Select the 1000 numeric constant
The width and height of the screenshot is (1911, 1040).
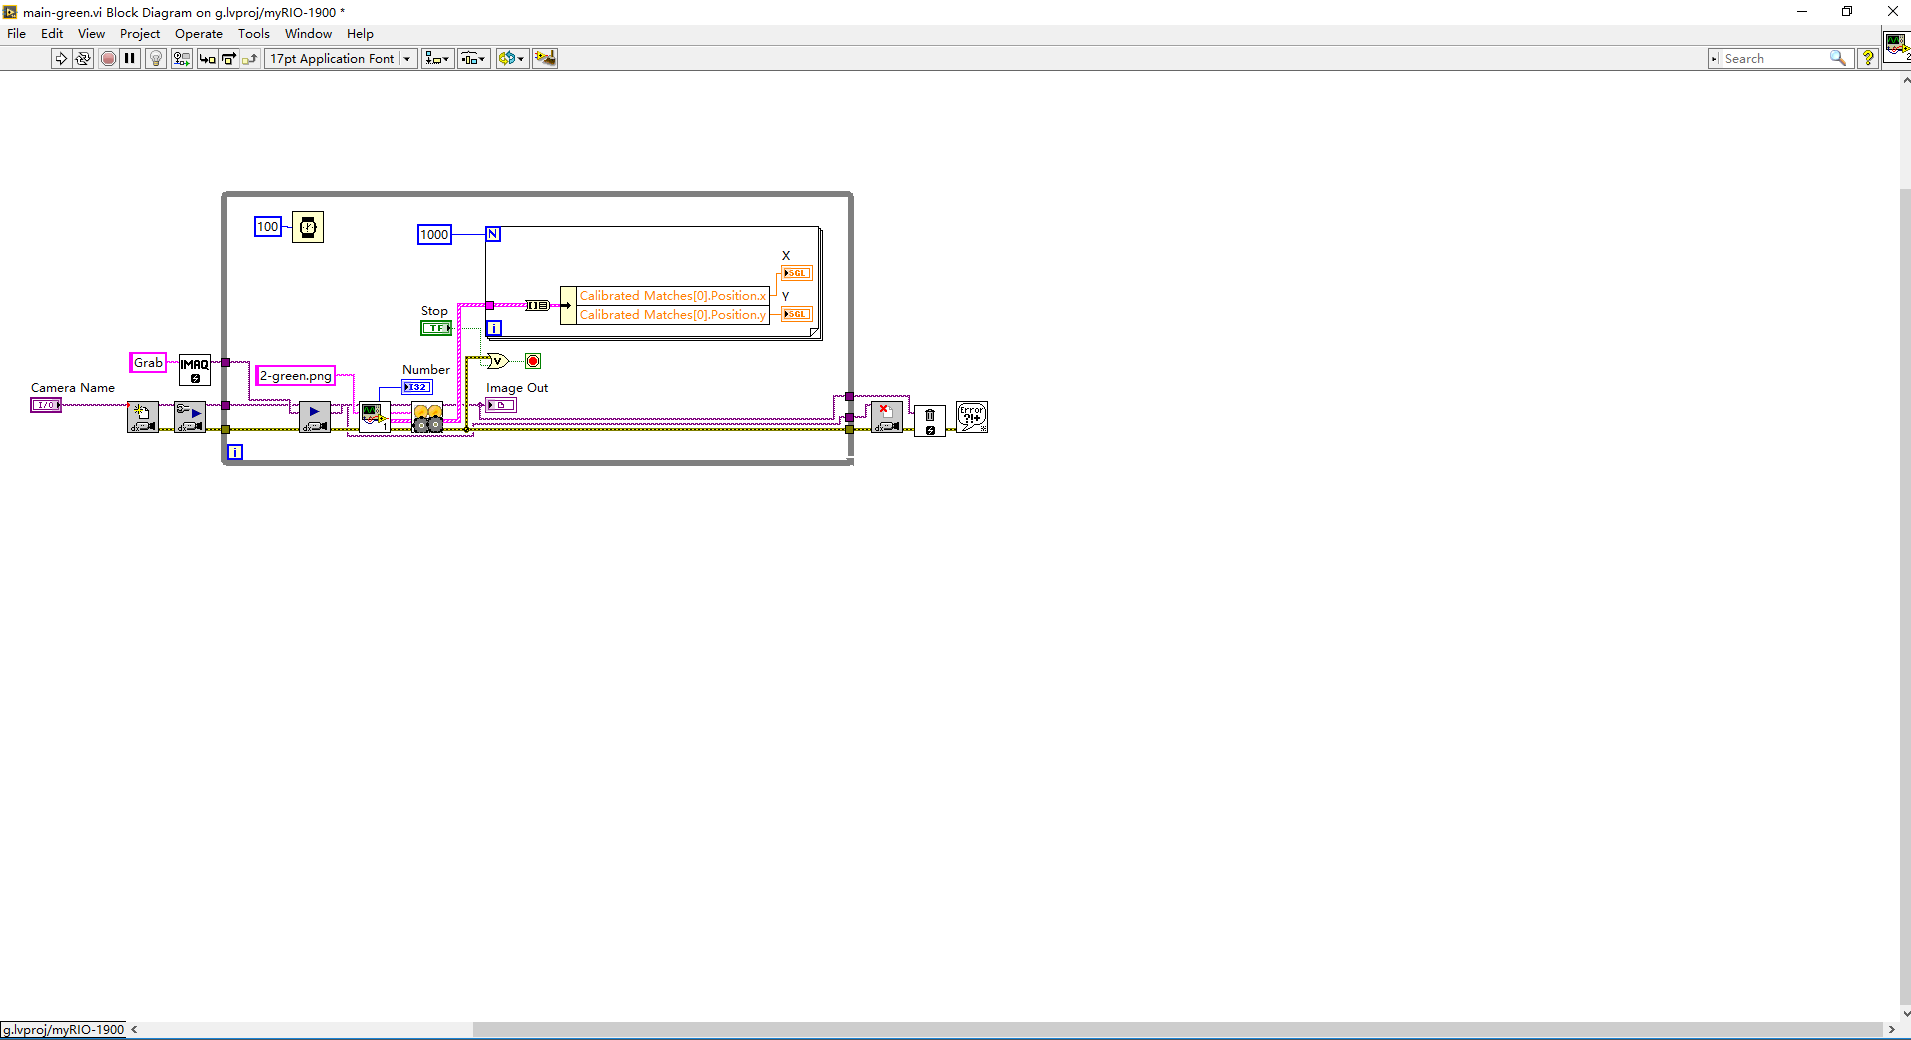(x=434, y=234)
